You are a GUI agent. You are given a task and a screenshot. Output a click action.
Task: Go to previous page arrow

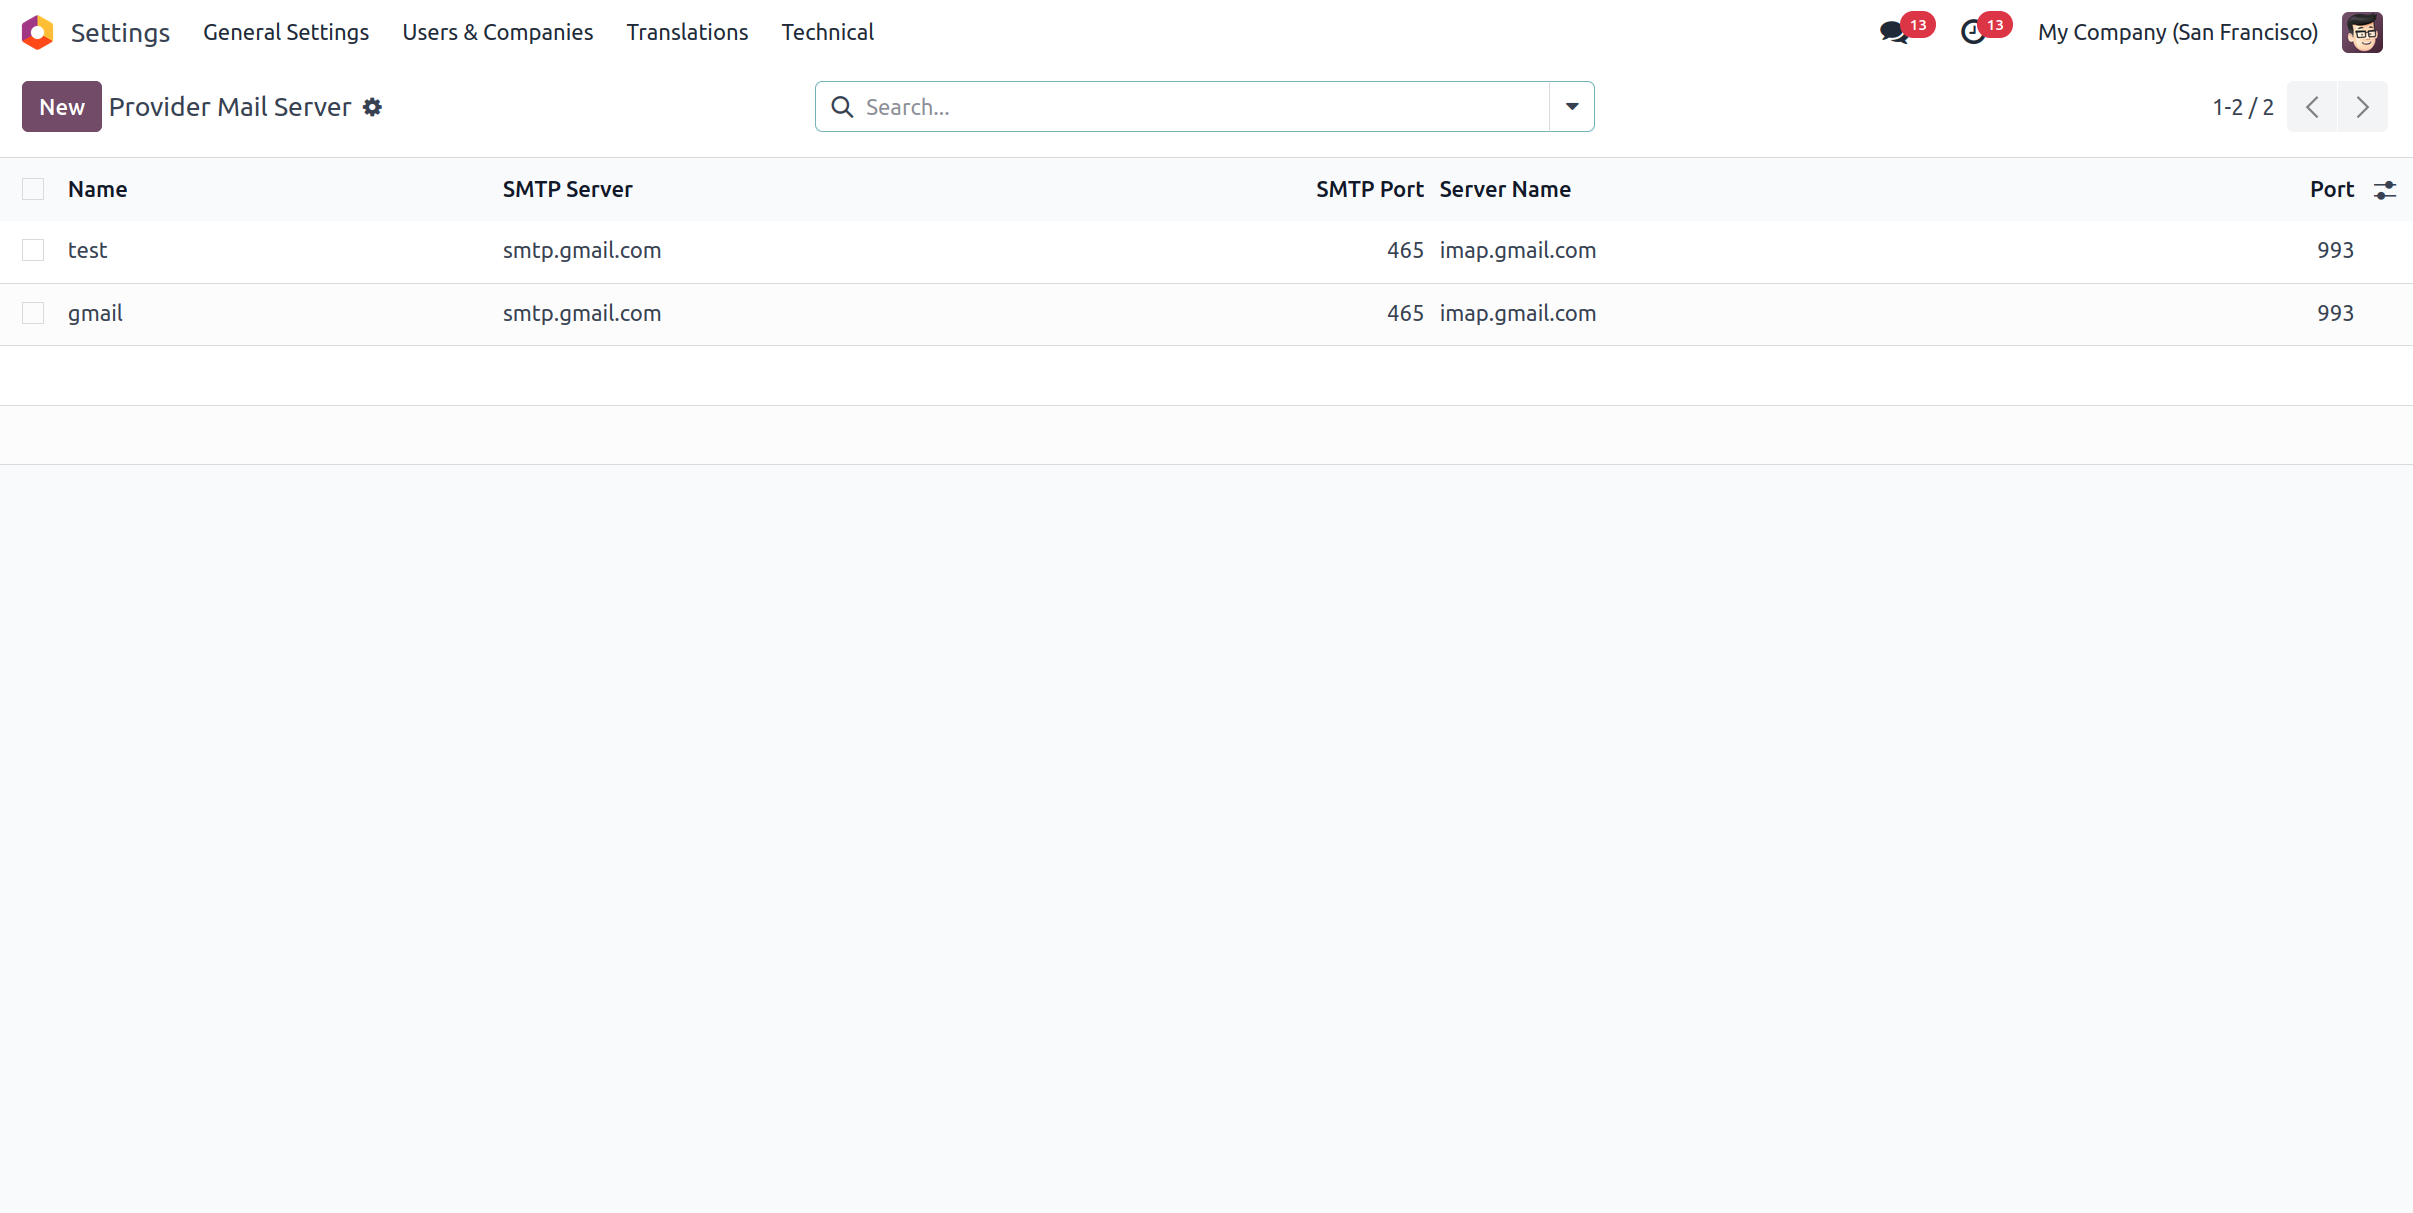click(x=2312, y=107)
